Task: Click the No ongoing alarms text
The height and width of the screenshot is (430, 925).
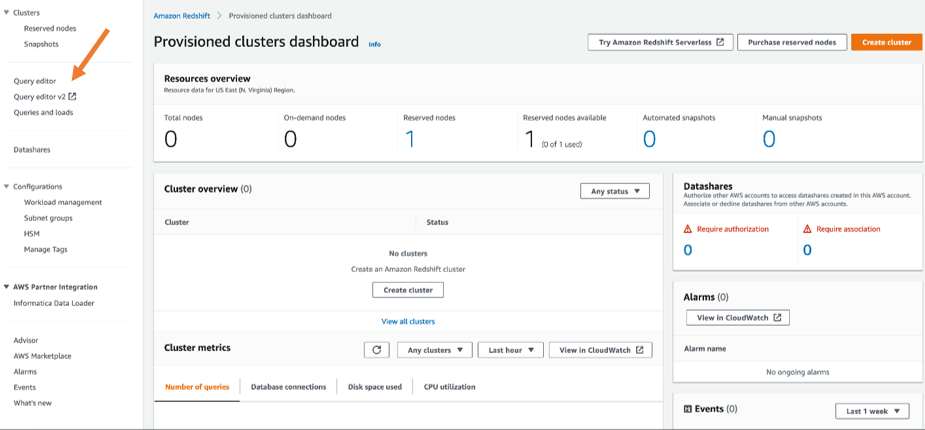Action: click(798, 372)
